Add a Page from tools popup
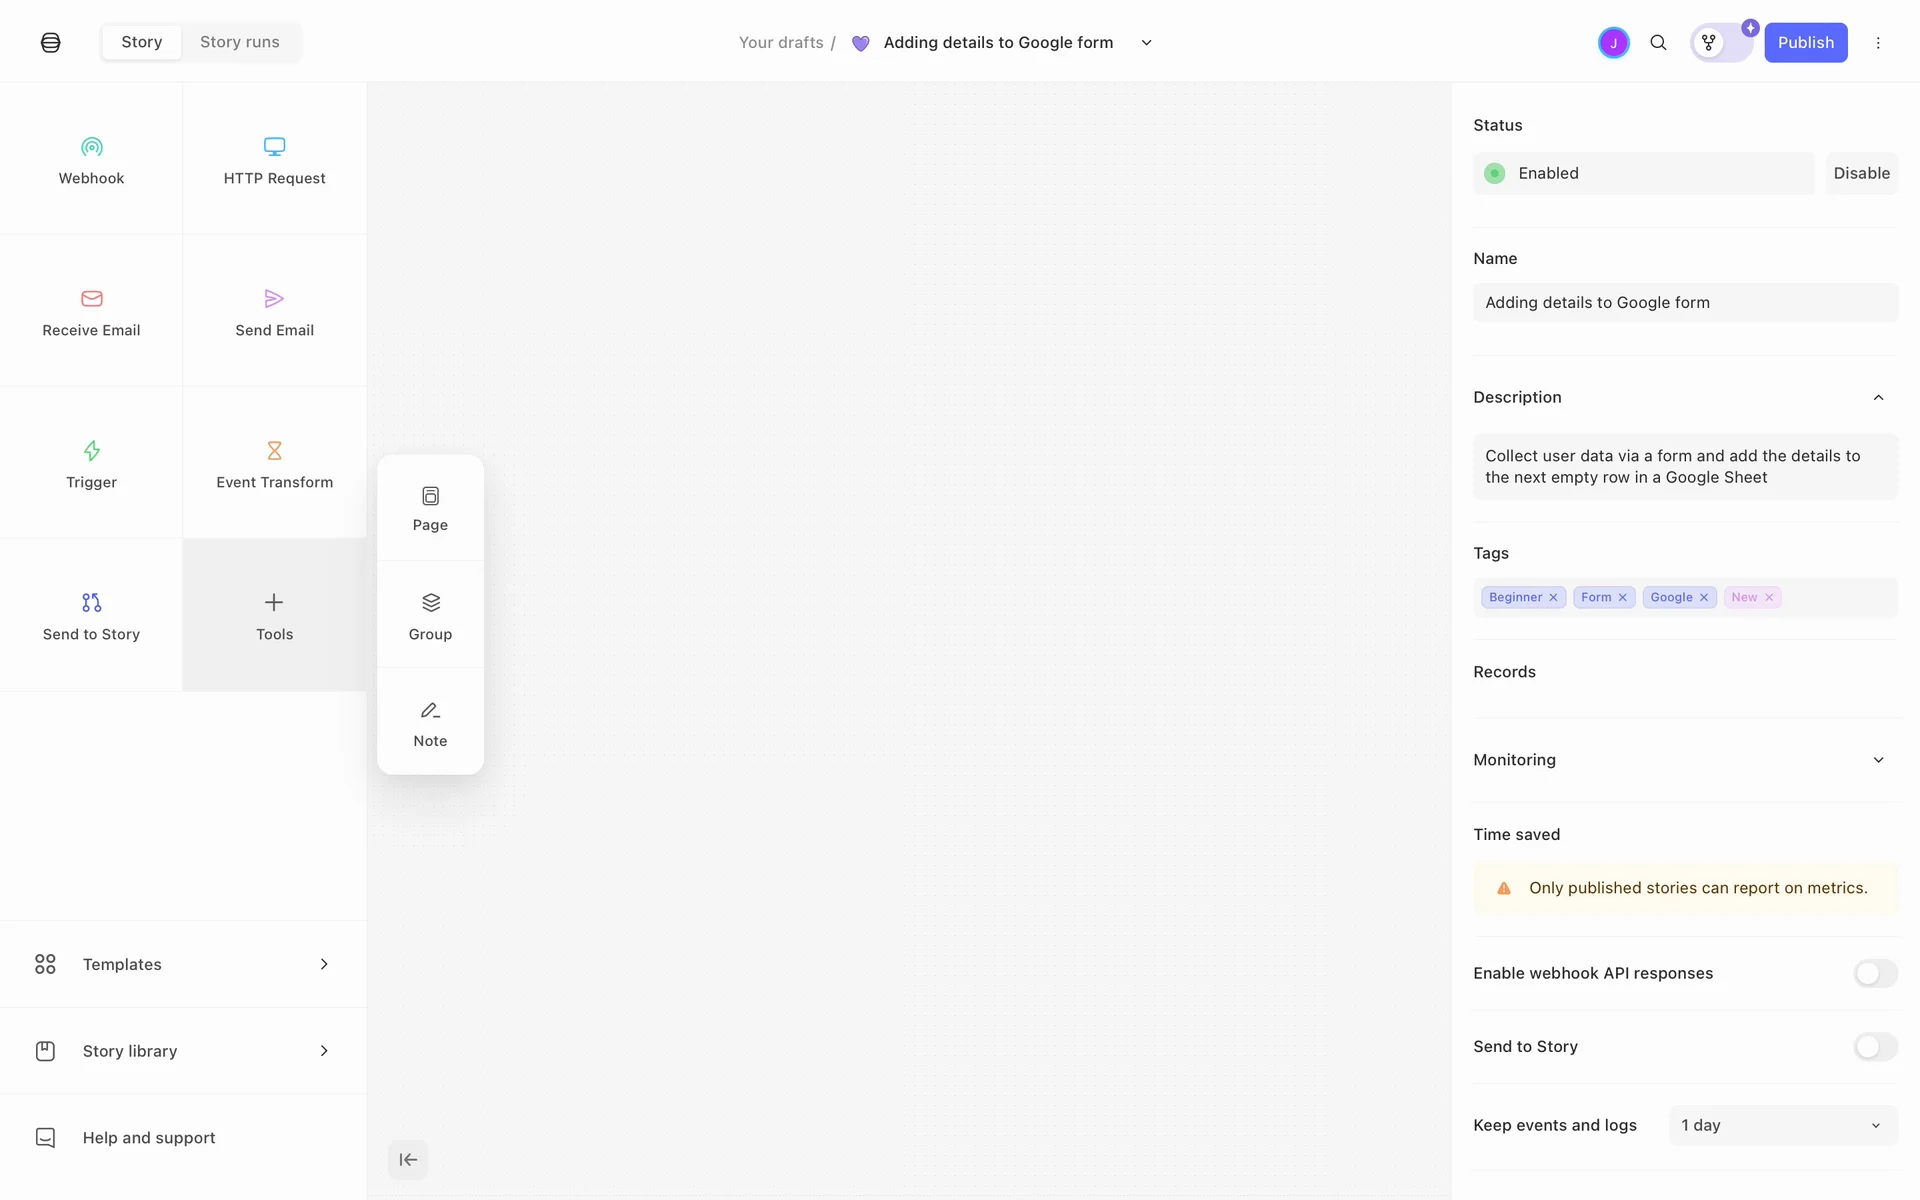Image resolution: width=1920 pixels, height=1200 pixels. (x=430, y=508)
